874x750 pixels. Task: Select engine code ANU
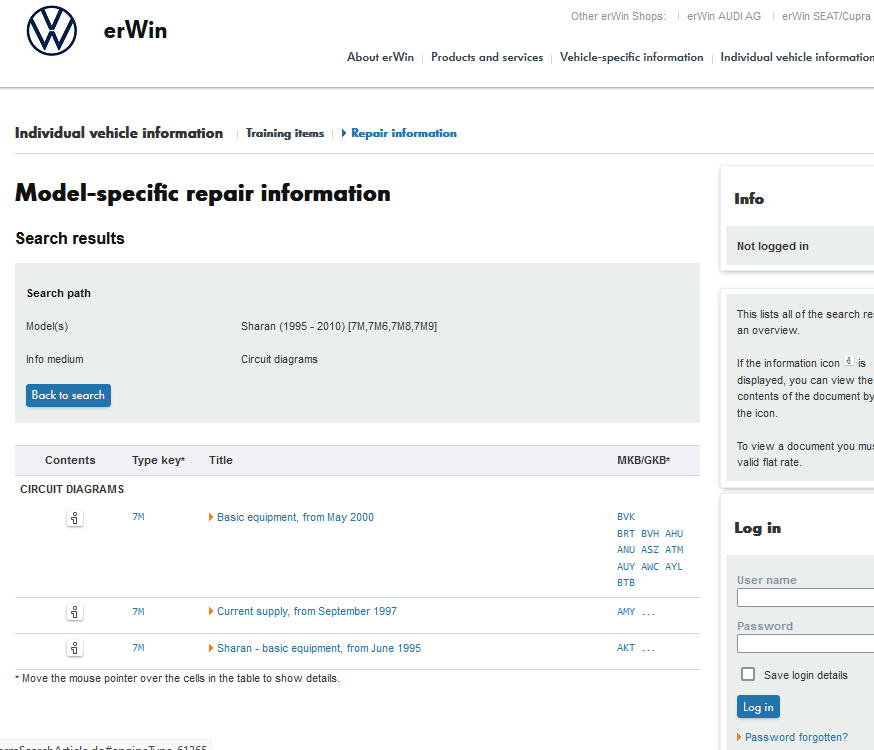pos(626,549)
